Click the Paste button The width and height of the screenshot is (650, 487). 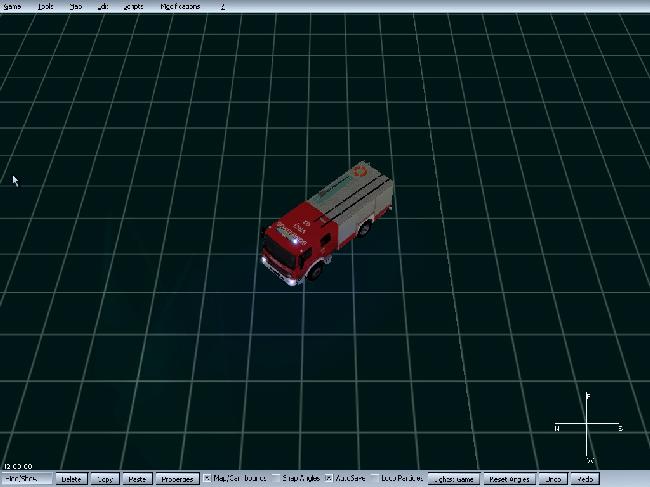coord(137,479)
